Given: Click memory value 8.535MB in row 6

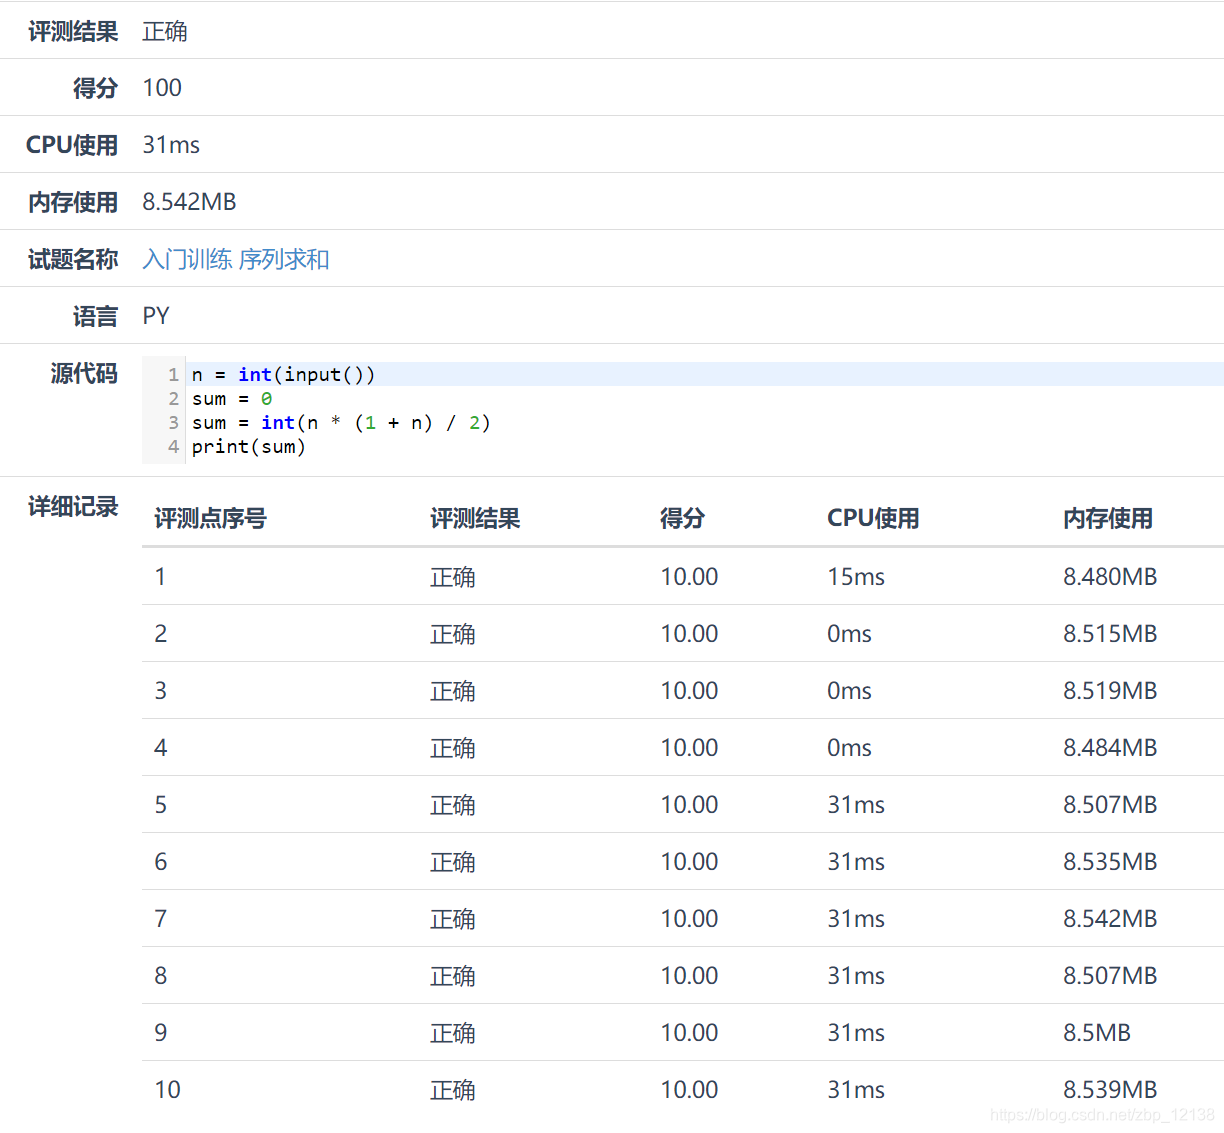Looking at the screenshot, I should tap(1110, 862).
